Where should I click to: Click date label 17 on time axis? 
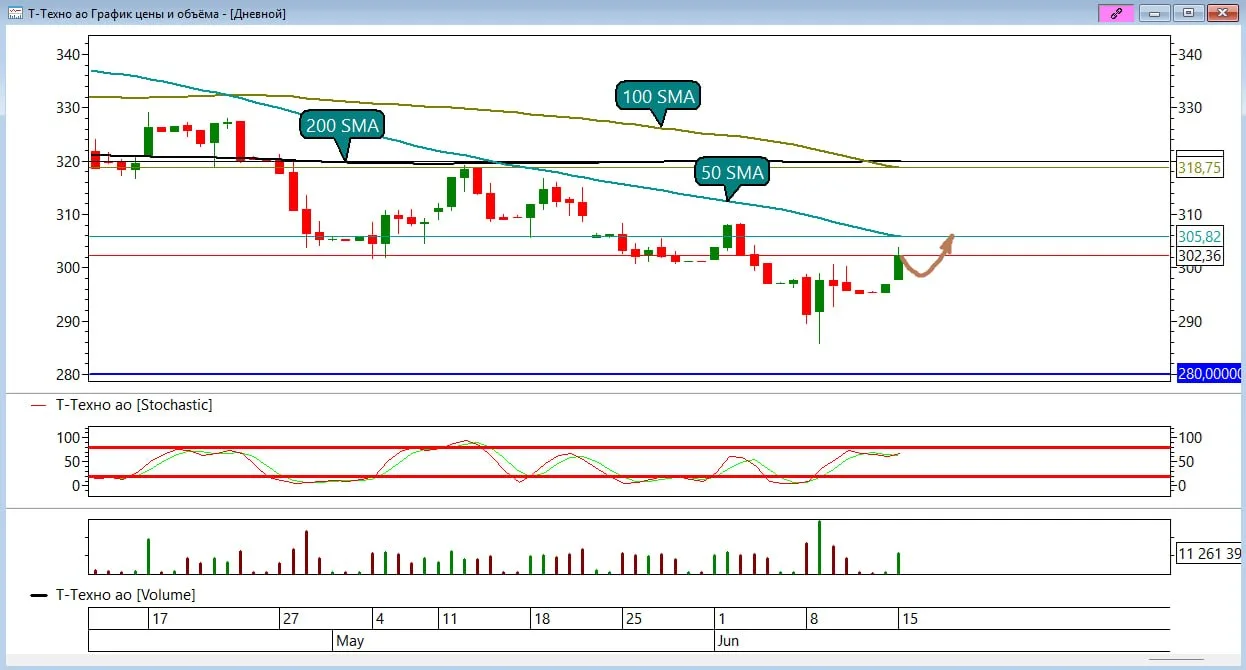[159, 619]
